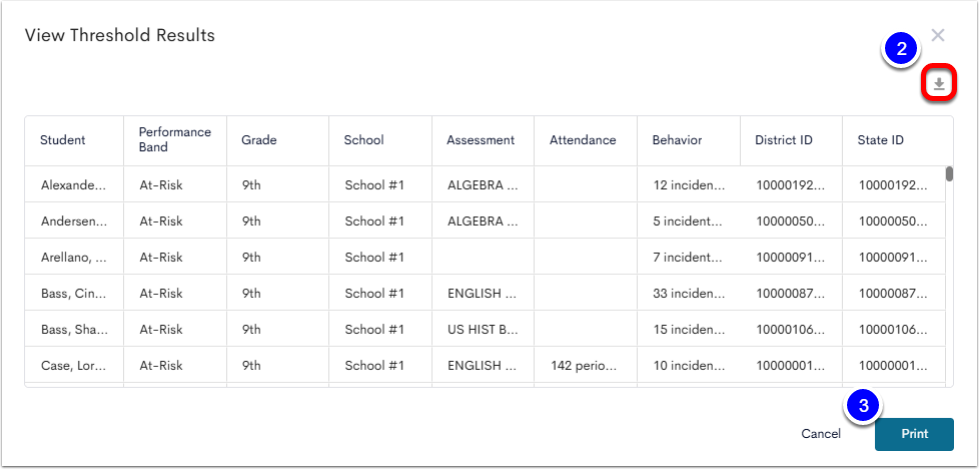Click the 142 perio... attendance cell
The height and width of the screenshot is (469, 979).
(x=584, y=365)
